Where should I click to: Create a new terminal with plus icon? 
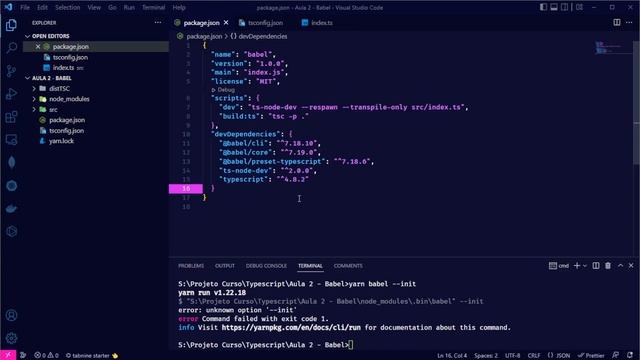pyautogui.click(x=577, y=266)
